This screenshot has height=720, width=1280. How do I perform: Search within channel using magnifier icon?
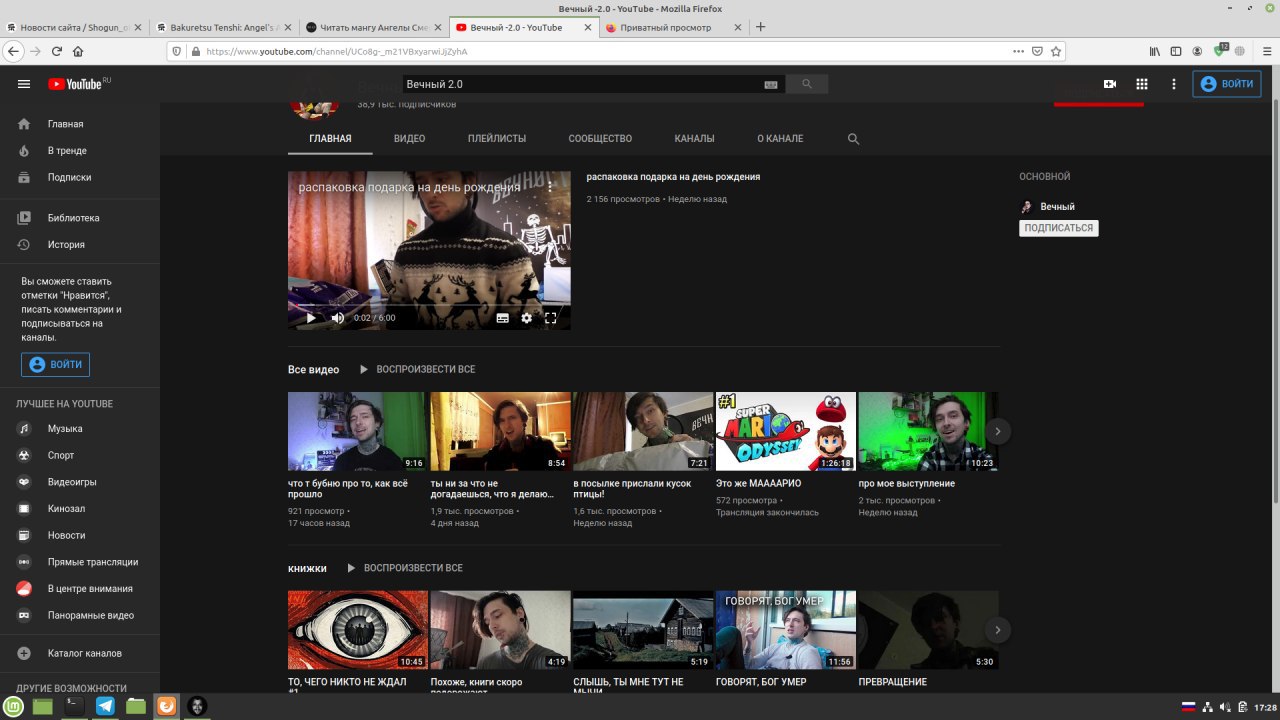tap(853, 139)
